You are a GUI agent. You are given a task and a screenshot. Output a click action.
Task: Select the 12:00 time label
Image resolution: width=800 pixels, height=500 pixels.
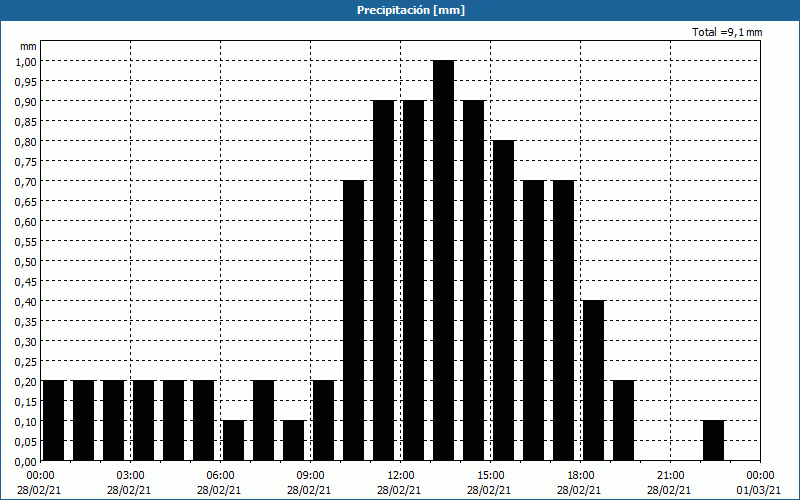click(x=401, y=476)
